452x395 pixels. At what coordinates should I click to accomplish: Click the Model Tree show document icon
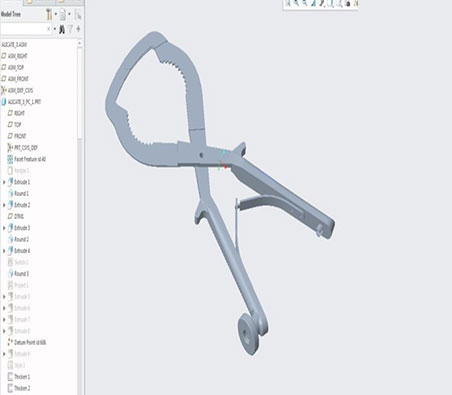coord(62,15)
